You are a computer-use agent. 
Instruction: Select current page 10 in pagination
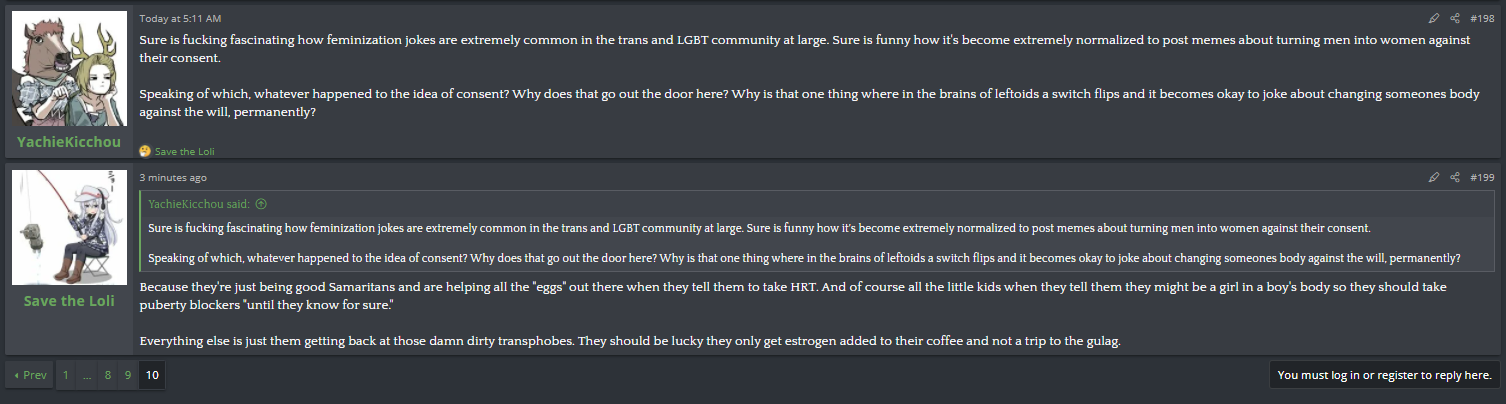pyautogui.click(x=152, y=375)
